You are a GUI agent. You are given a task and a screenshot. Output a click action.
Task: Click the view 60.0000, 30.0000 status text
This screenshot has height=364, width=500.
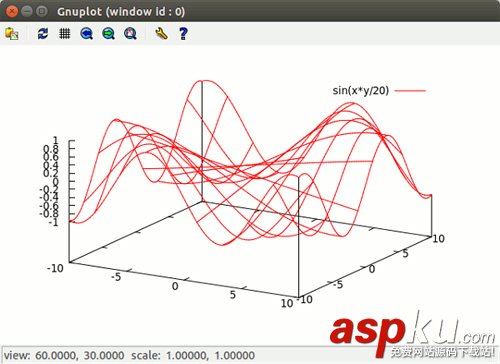64,355
